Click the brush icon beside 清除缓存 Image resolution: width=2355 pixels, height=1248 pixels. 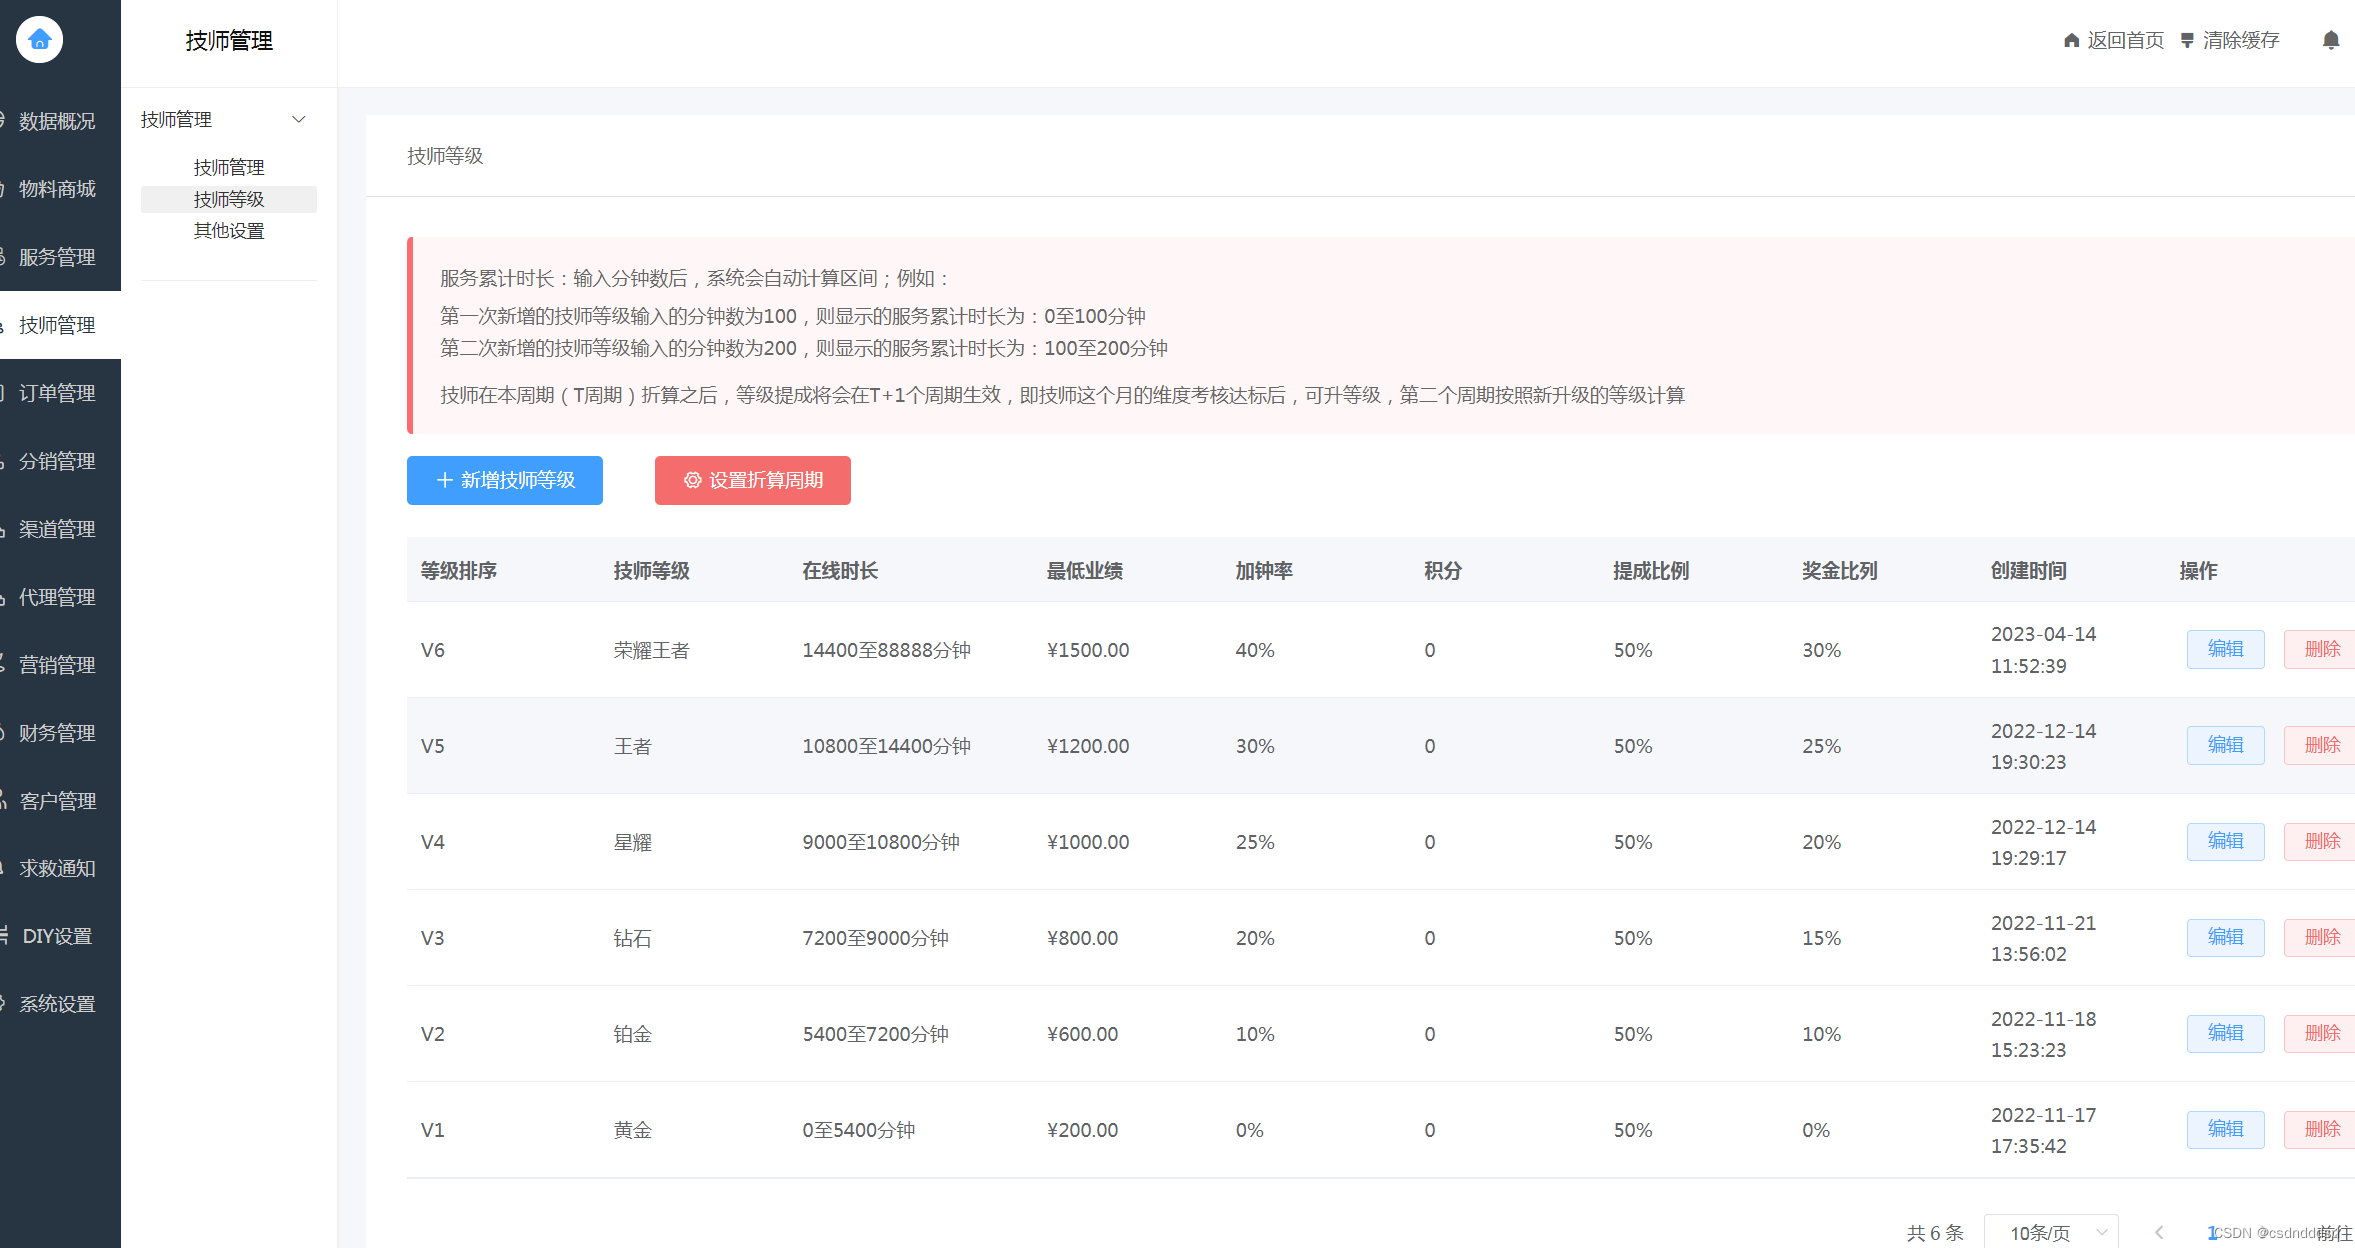2187,40
